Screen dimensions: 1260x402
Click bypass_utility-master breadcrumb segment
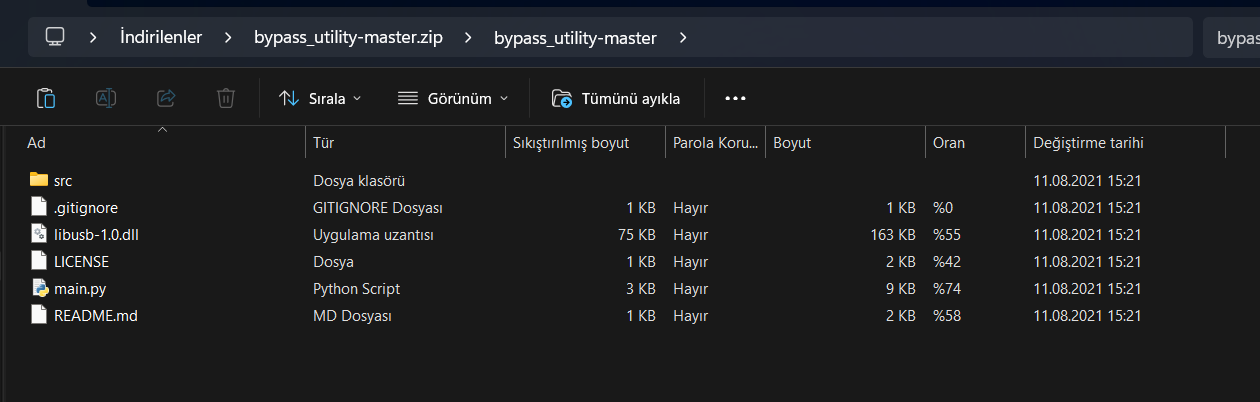[575, 38]
